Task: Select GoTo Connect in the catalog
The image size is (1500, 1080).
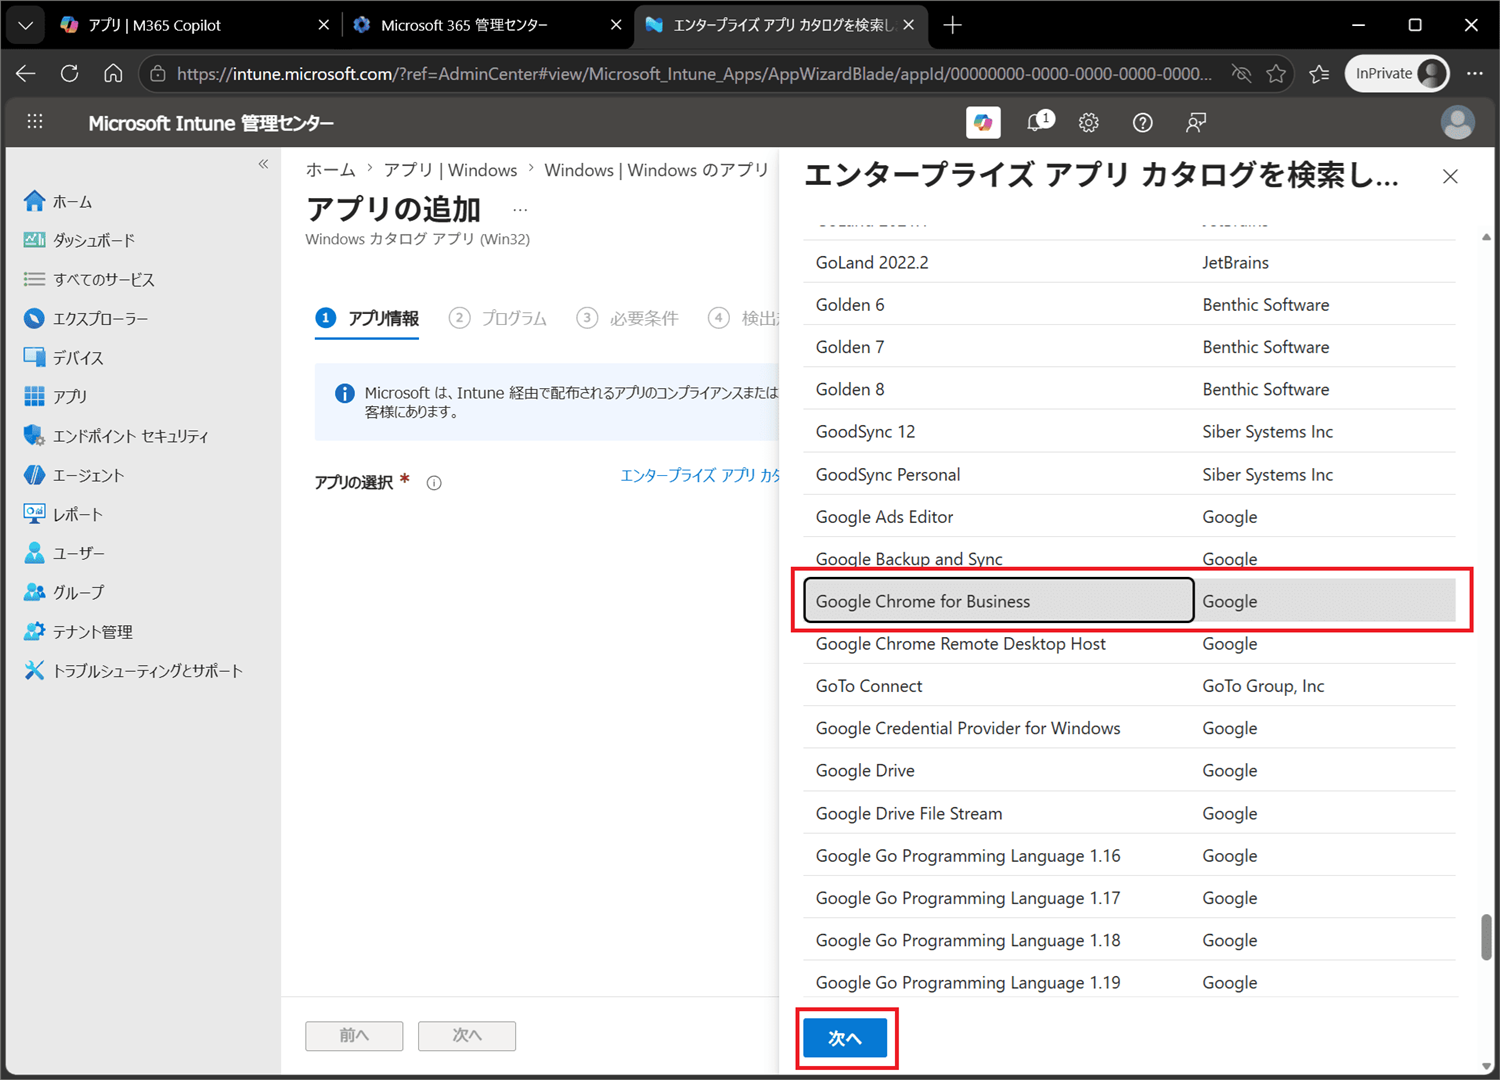Action: (x=1130, y=685)
